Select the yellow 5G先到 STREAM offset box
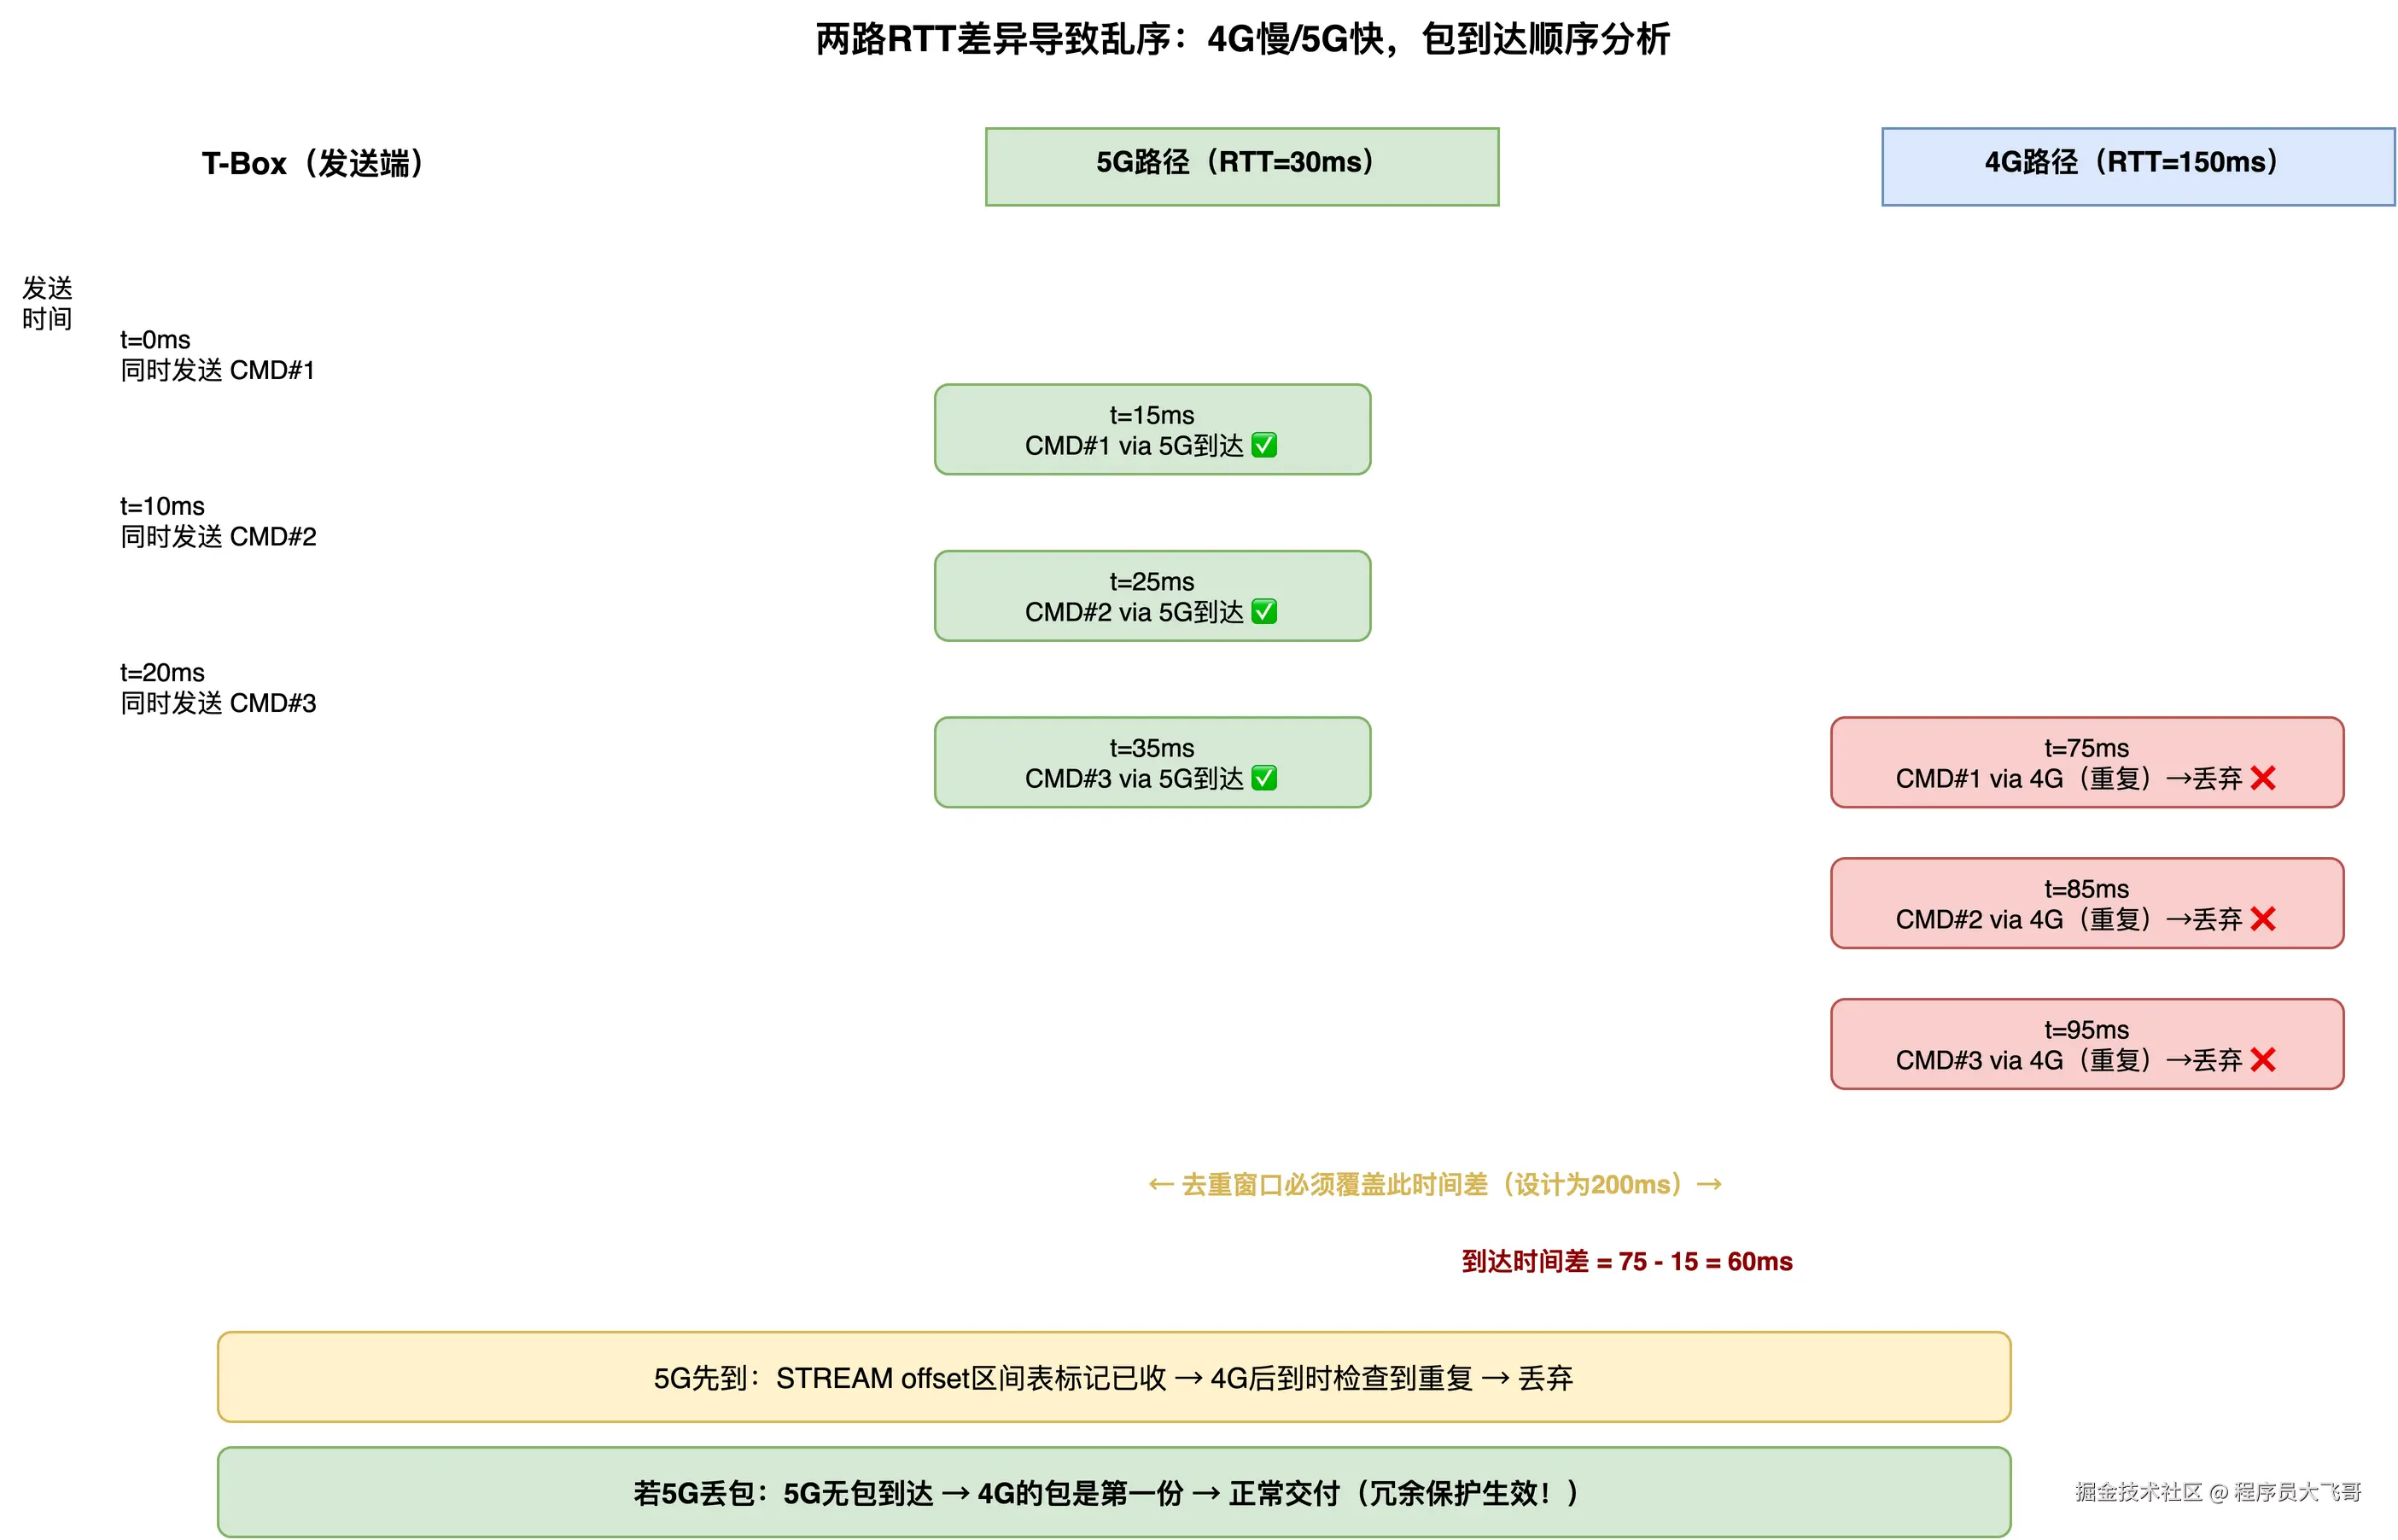 1113,1377
